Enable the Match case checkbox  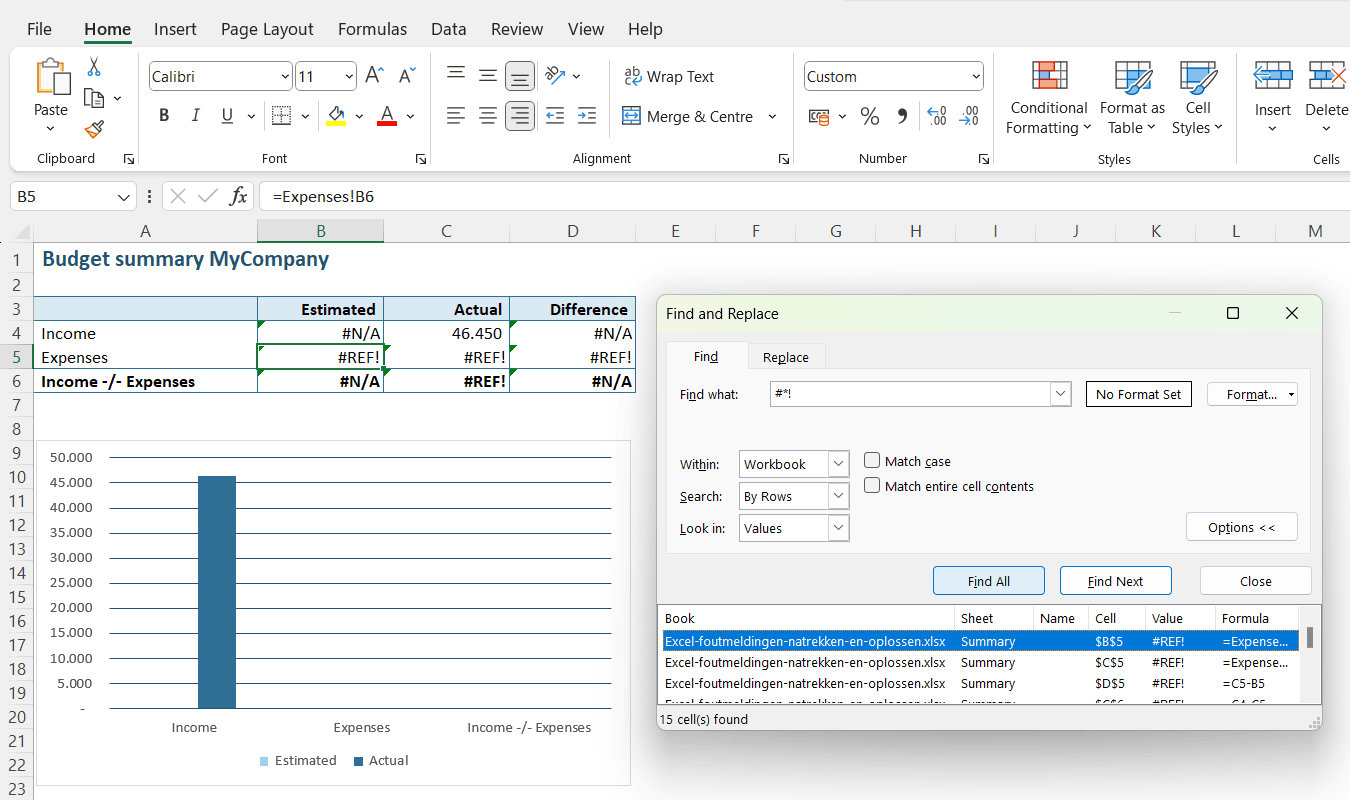point(871,460)
